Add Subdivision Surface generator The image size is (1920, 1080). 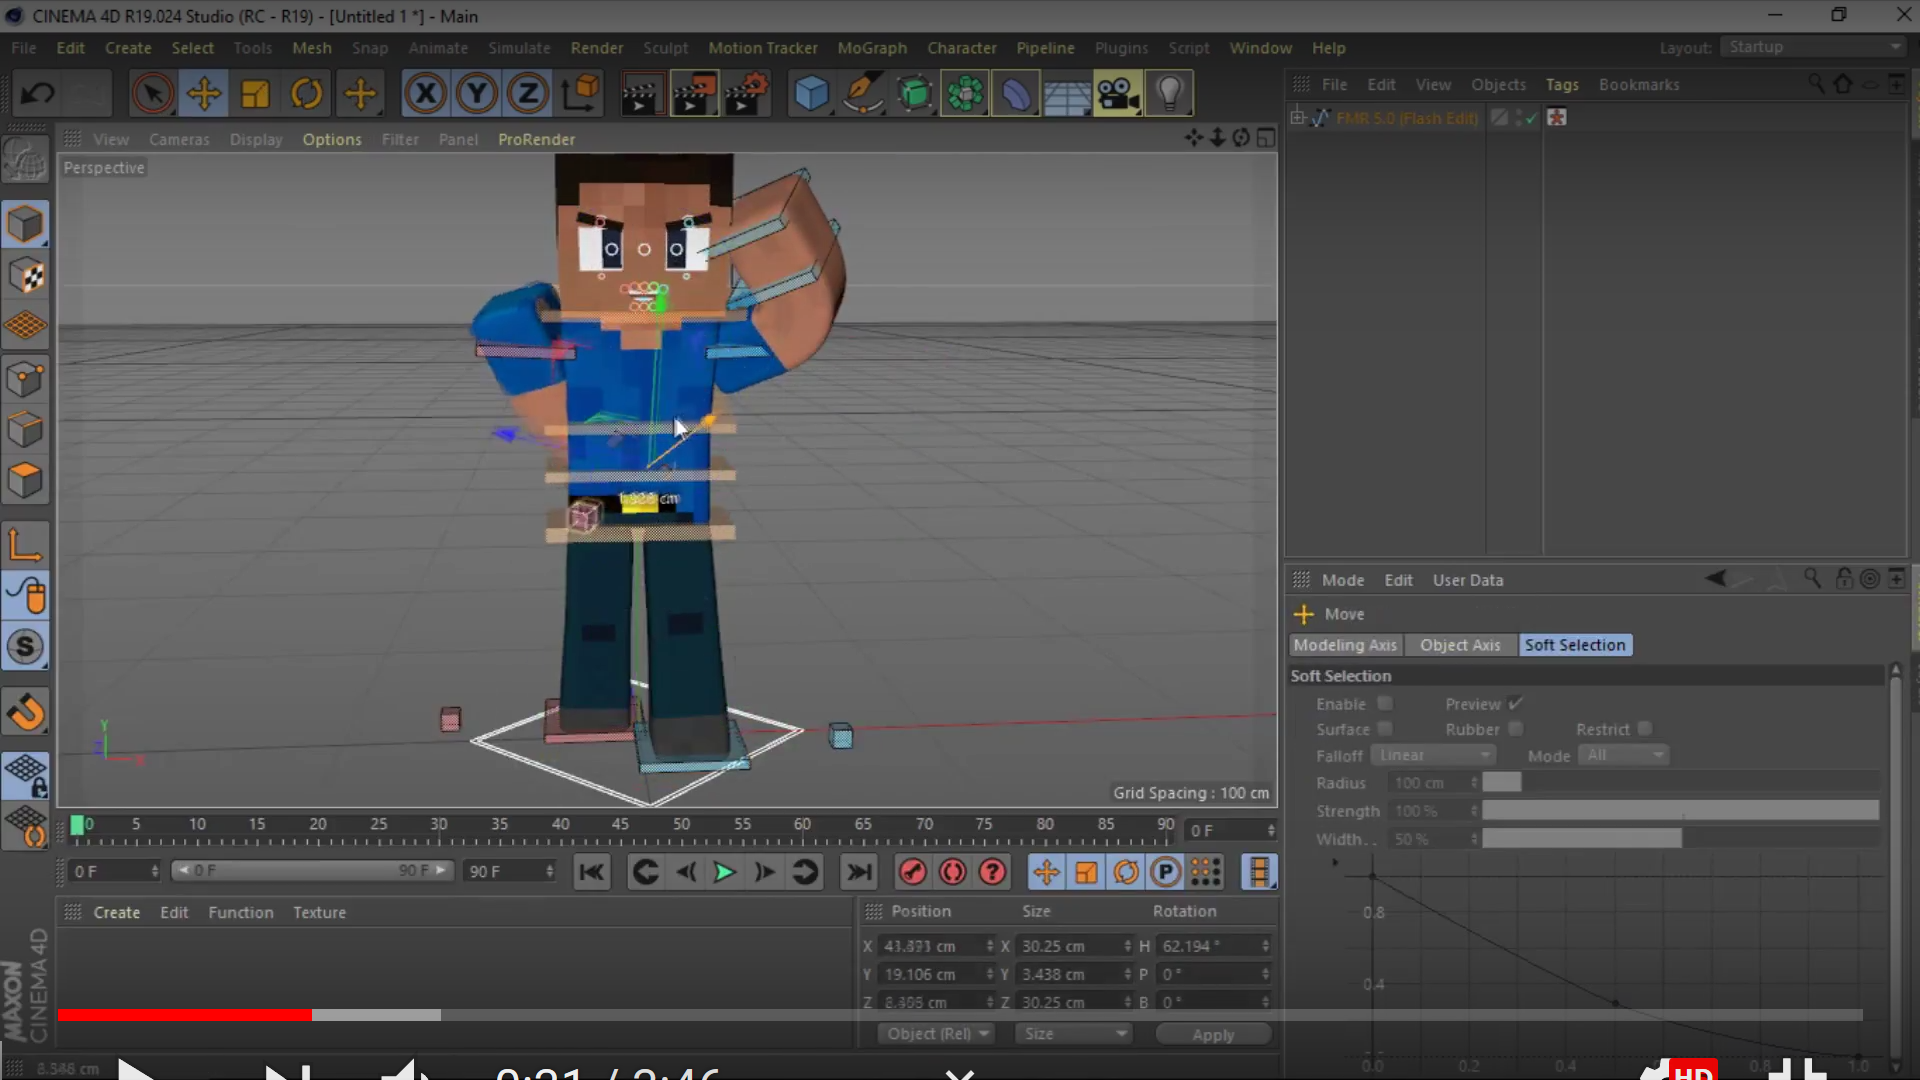click(914, 94)
